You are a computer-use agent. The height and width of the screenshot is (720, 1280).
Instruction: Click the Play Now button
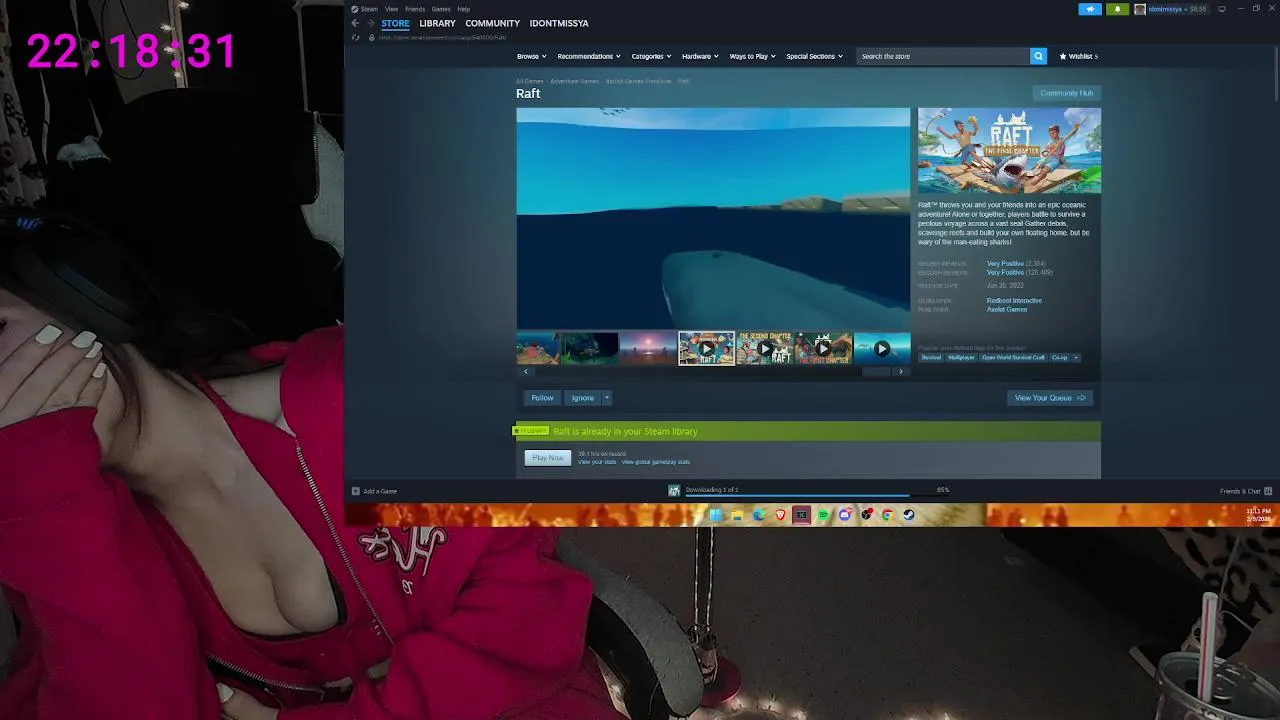[x=547, y=458]
